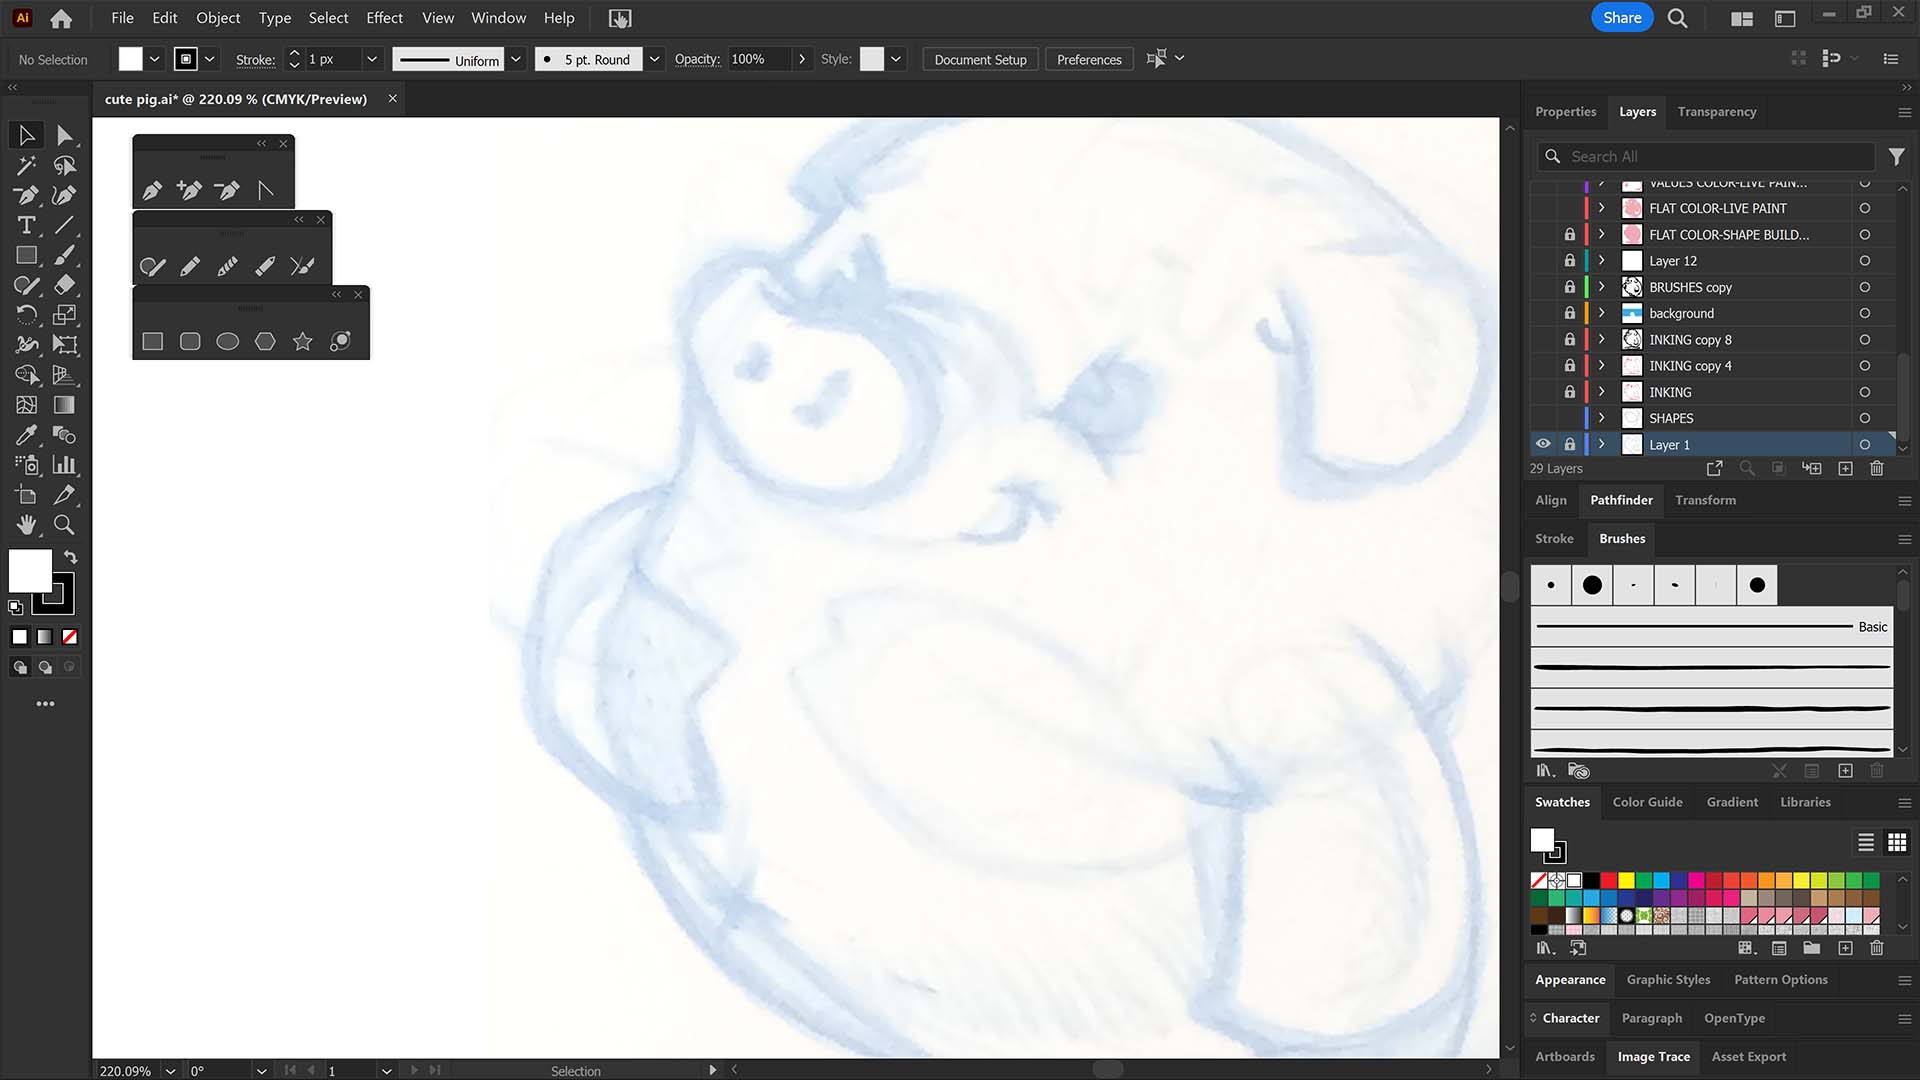Switch to the Properties tab
Image resolution: width=1920 pixels, height=1080 pixels.
(1565, 112)
